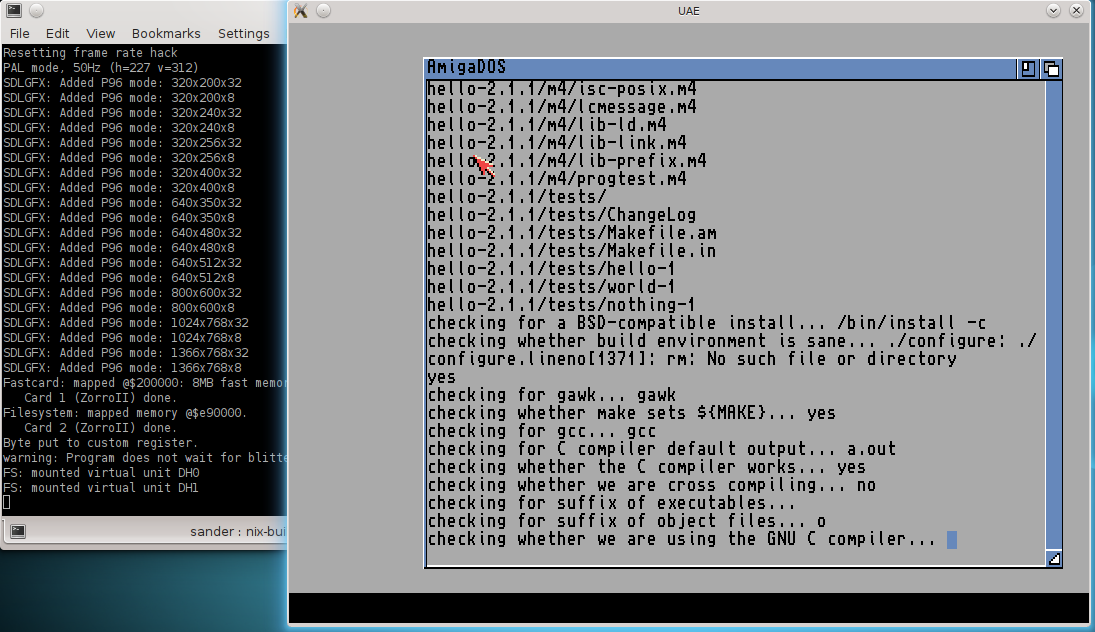The image size is (1095, 632).
Task: Click 'Added P96 mode: 1366x768x8' line
Action: (122, 368)
